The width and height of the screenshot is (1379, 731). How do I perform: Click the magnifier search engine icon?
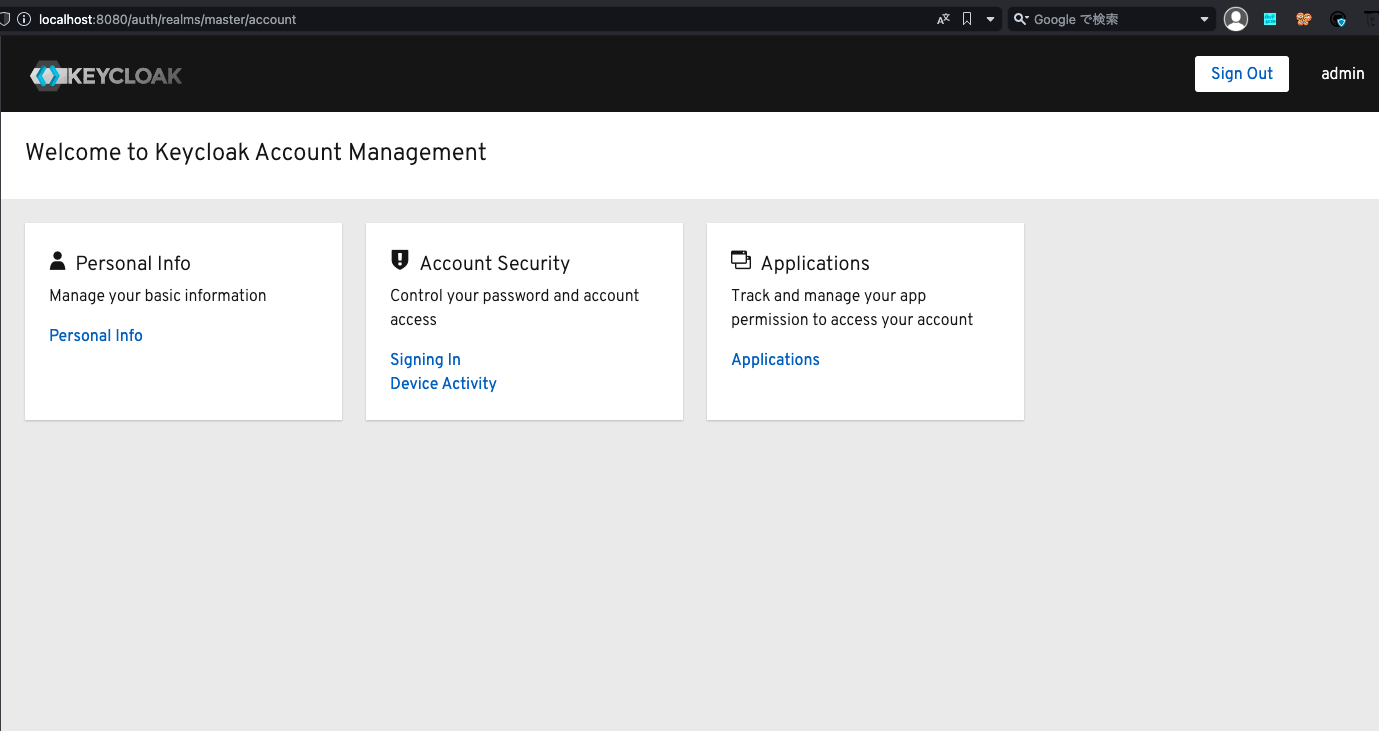pyautogui.click(x=1021, y=19)
